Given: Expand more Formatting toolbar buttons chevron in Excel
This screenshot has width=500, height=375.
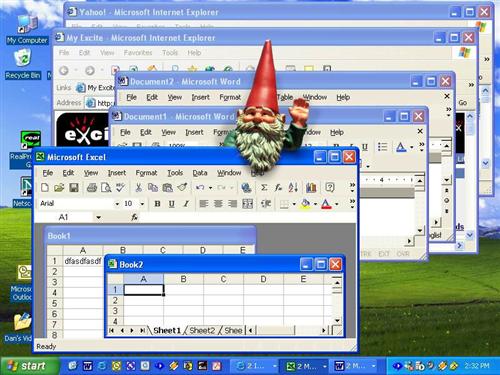Looking at the screenshot, I should 352,203.
